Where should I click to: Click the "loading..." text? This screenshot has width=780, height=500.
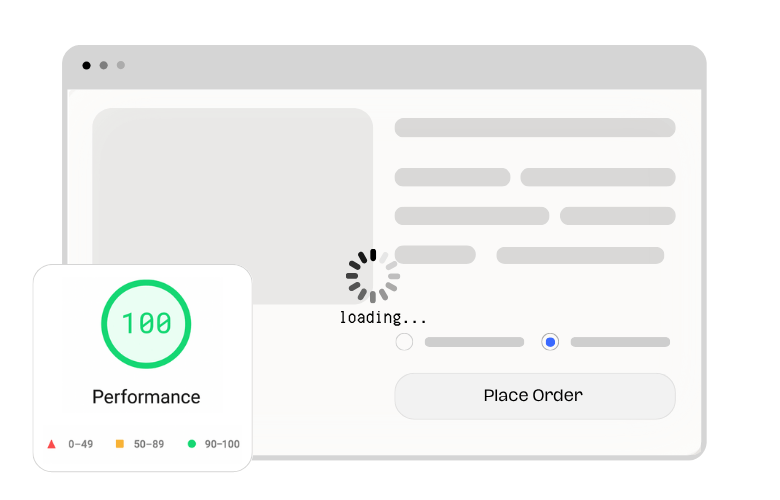(383, 318)
